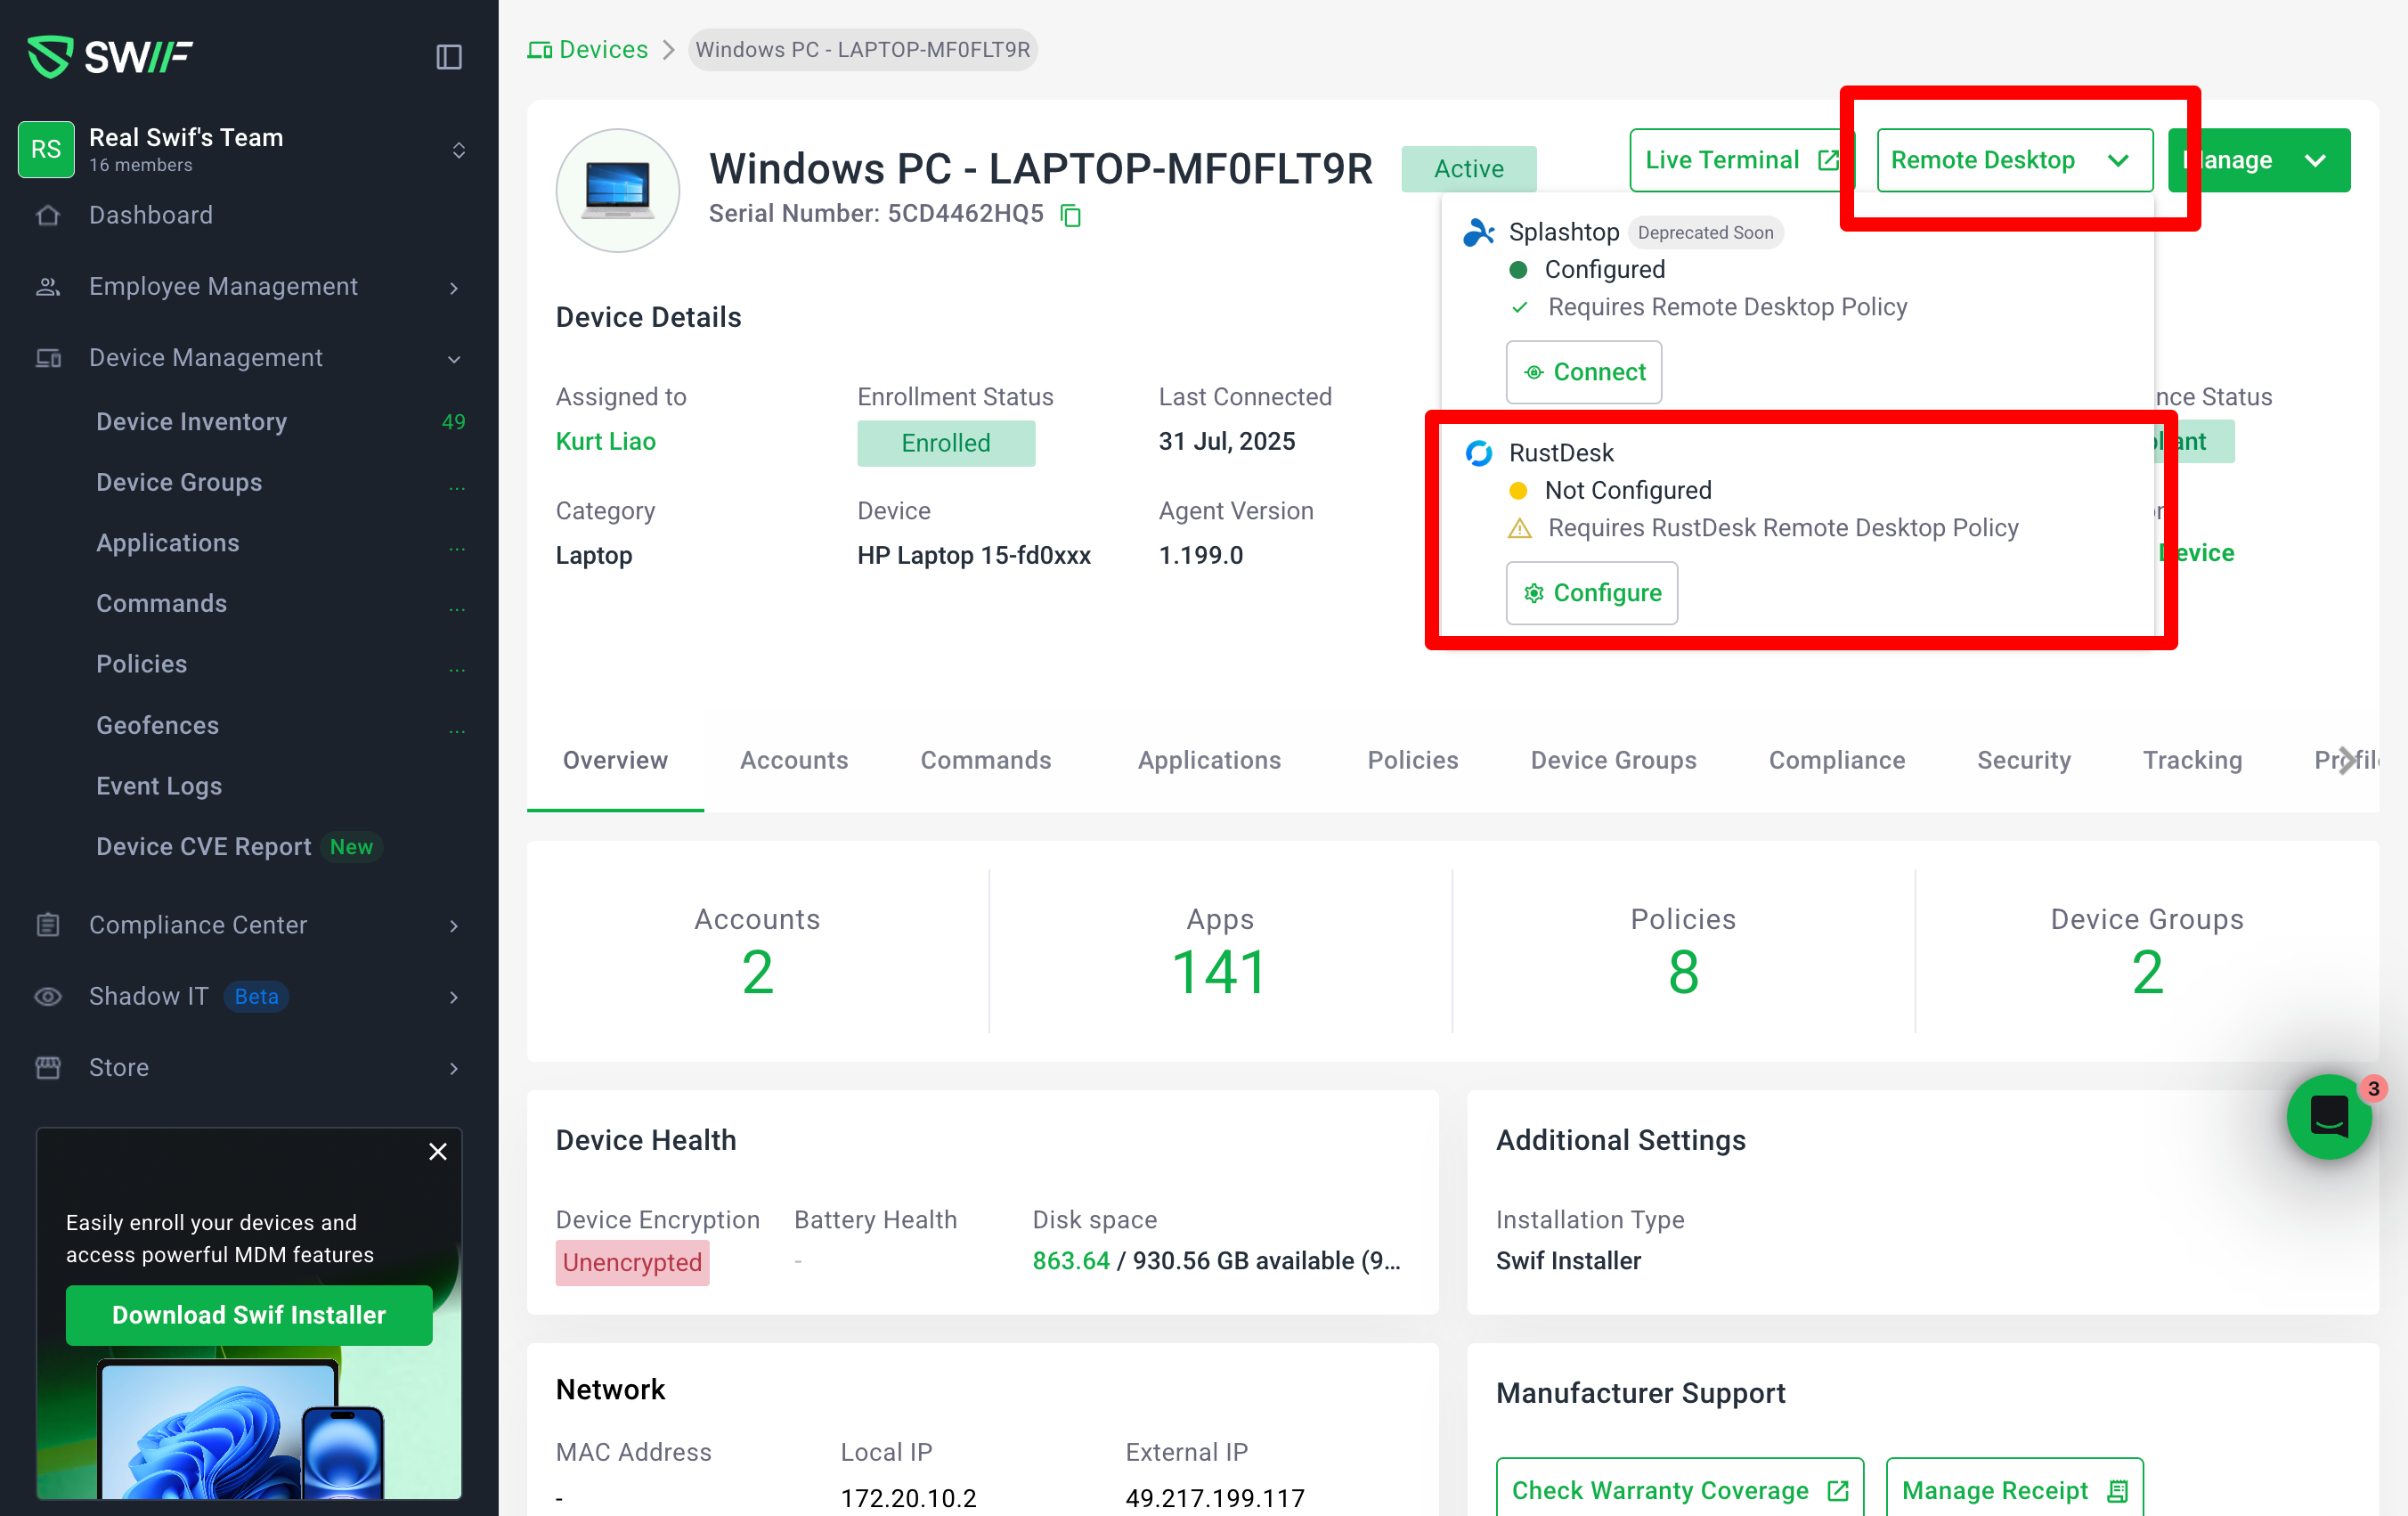Collapse the sidebar panel icon

(449, 57)
